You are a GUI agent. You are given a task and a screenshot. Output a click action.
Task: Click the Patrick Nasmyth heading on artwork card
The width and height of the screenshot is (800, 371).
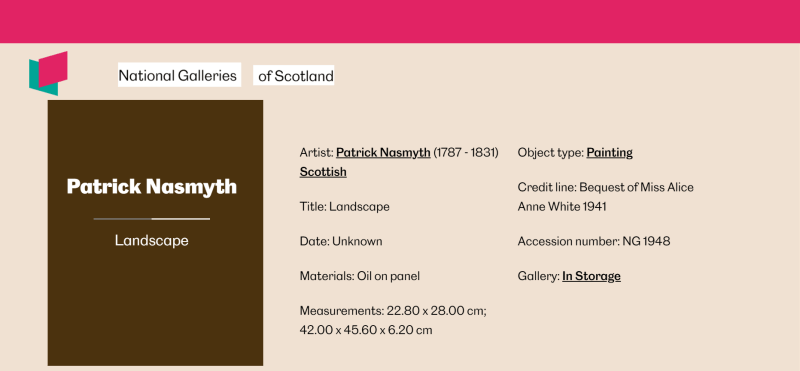152,187
